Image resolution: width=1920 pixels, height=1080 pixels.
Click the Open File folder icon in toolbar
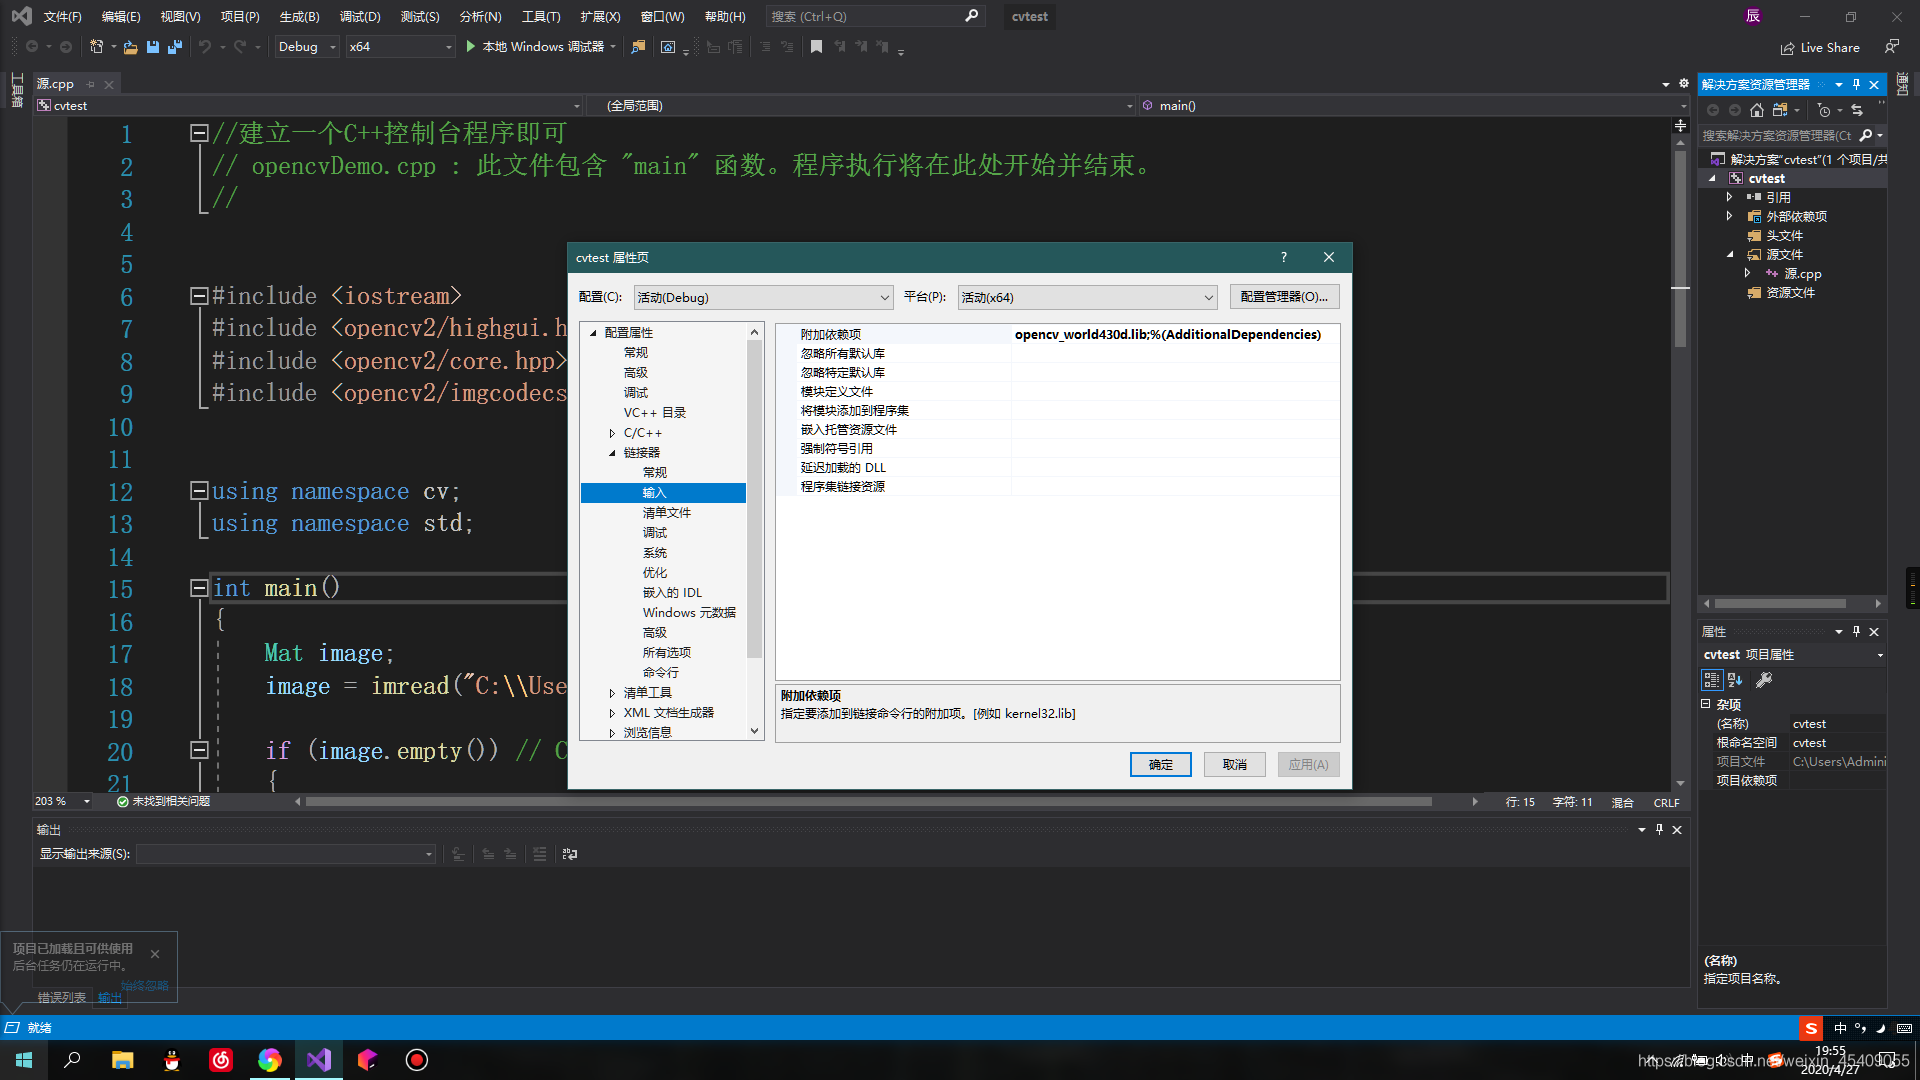pyautogui.click(x=130, y=47)
